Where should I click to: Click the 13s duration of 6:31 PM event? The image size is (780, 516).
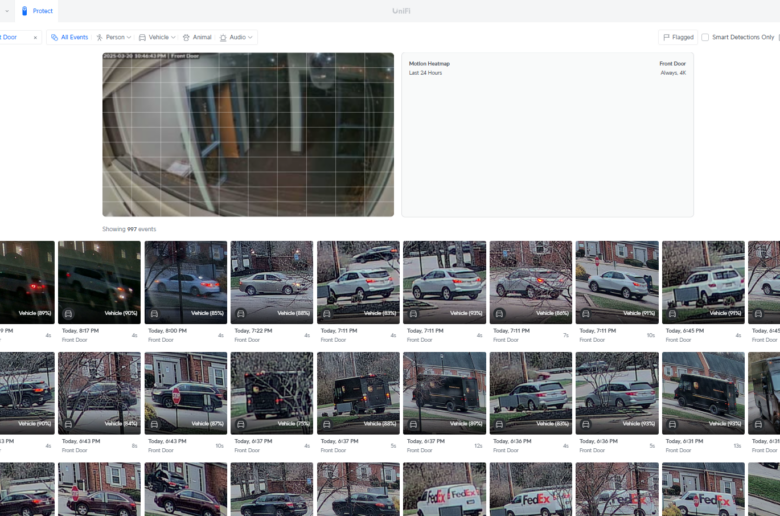pyautogui.click(x=737, y=446)
